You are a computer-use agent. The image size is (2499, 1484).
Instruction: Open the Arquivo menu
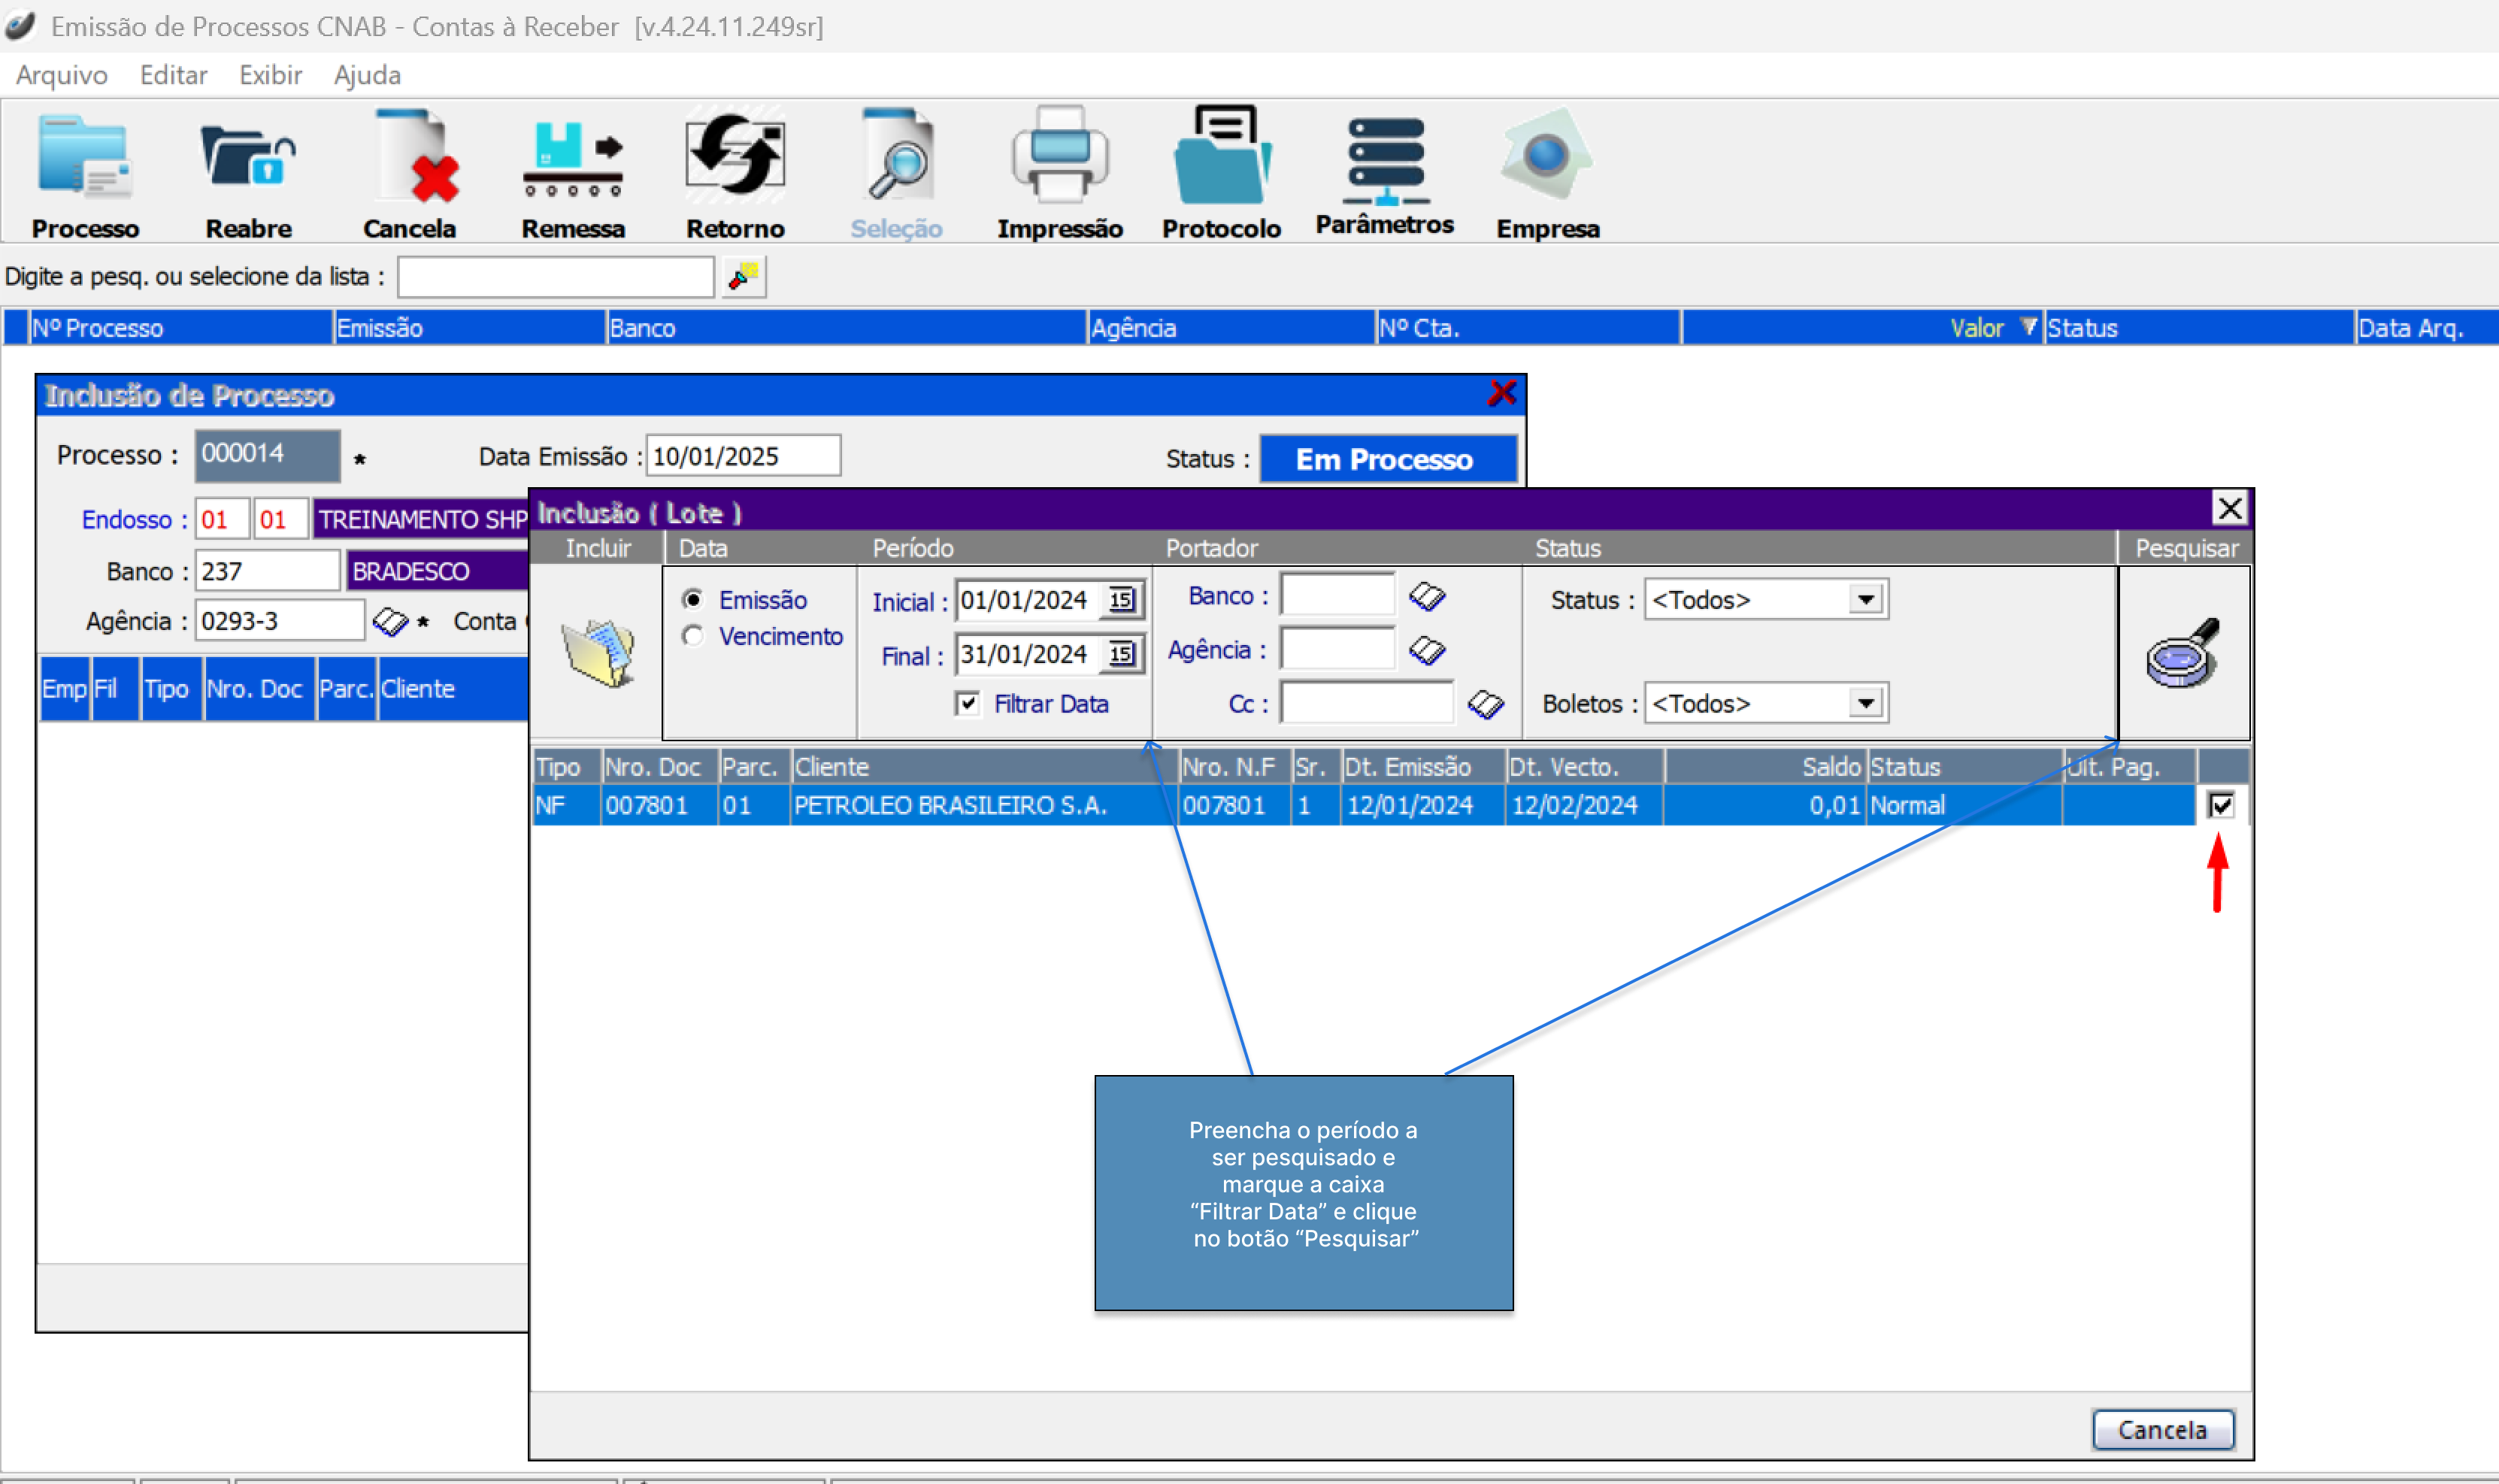pyautogui.click(x=61, y=75)
